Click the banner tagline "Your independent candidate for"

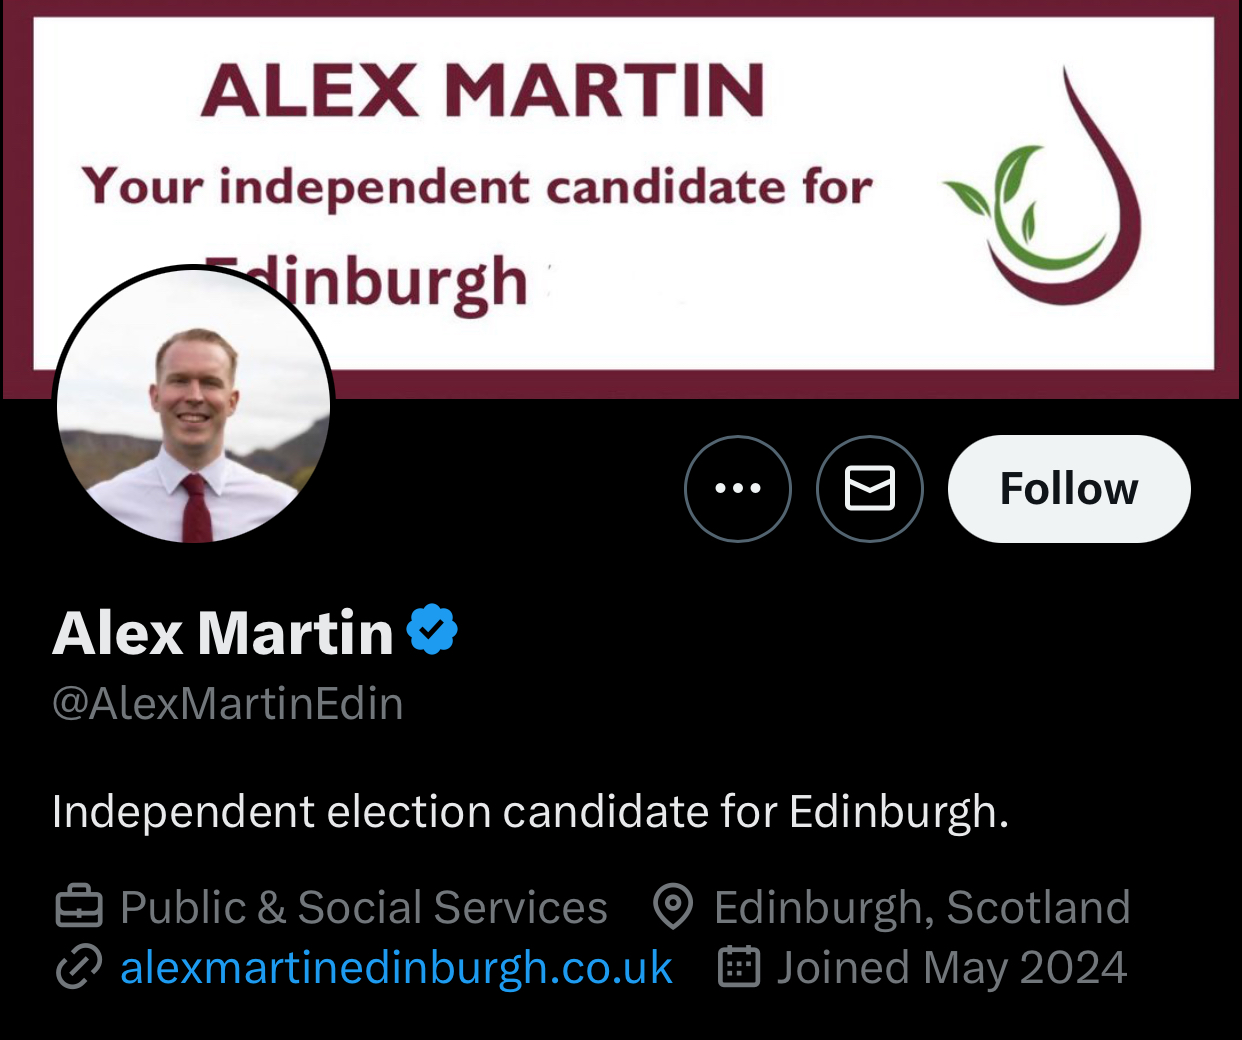(477, 186)
